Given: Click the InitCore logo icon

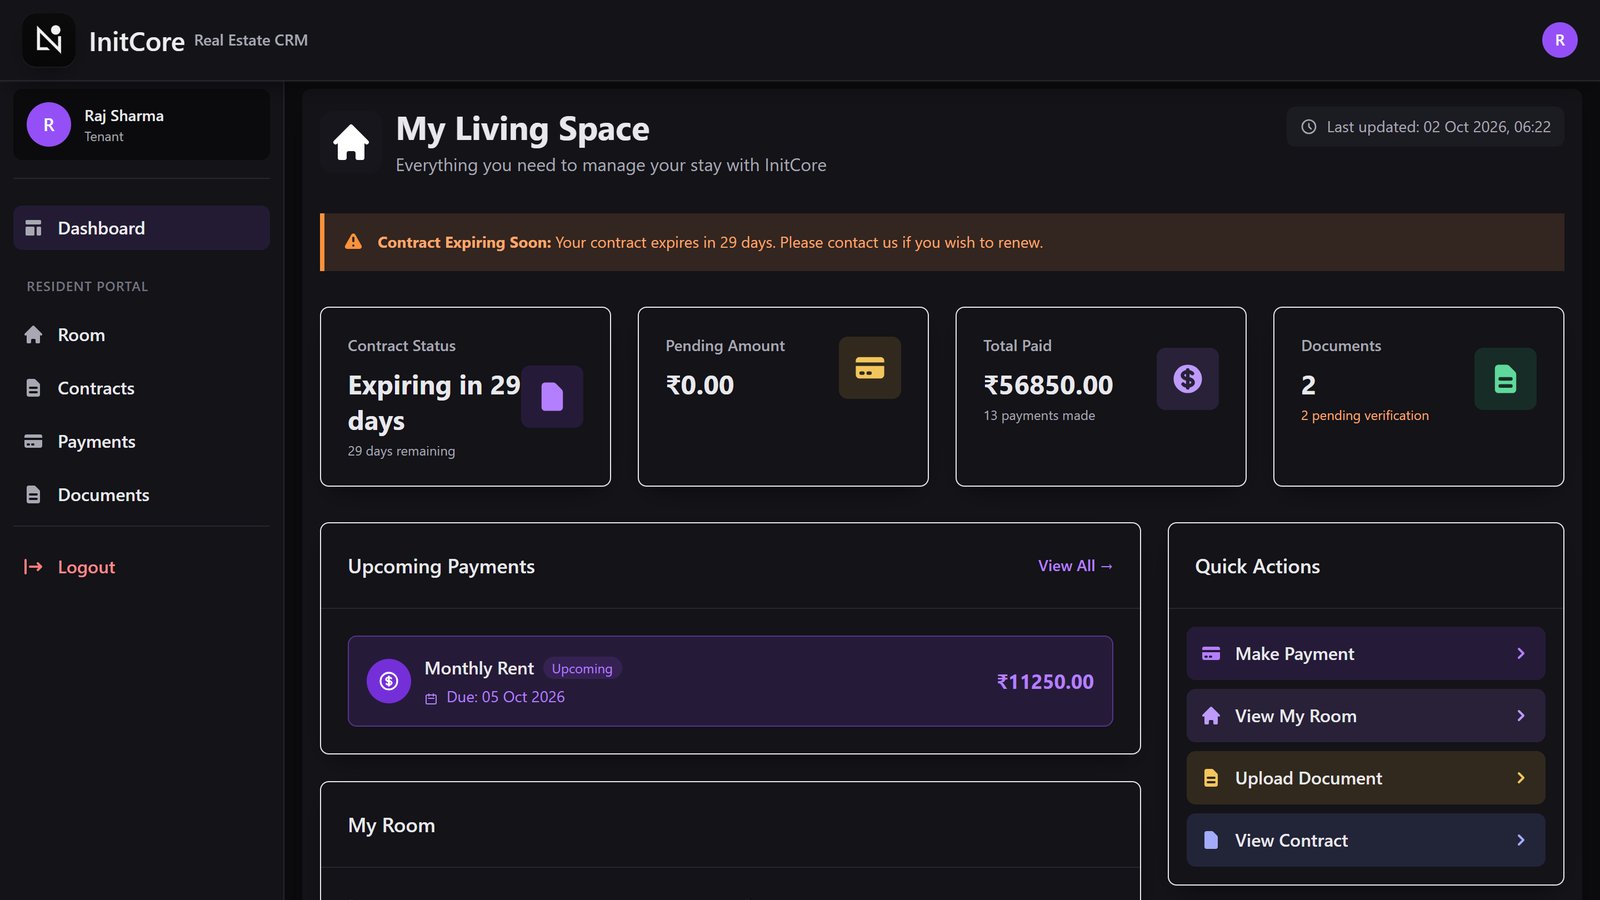Looking at the screenshot, I should pos(49,40).
